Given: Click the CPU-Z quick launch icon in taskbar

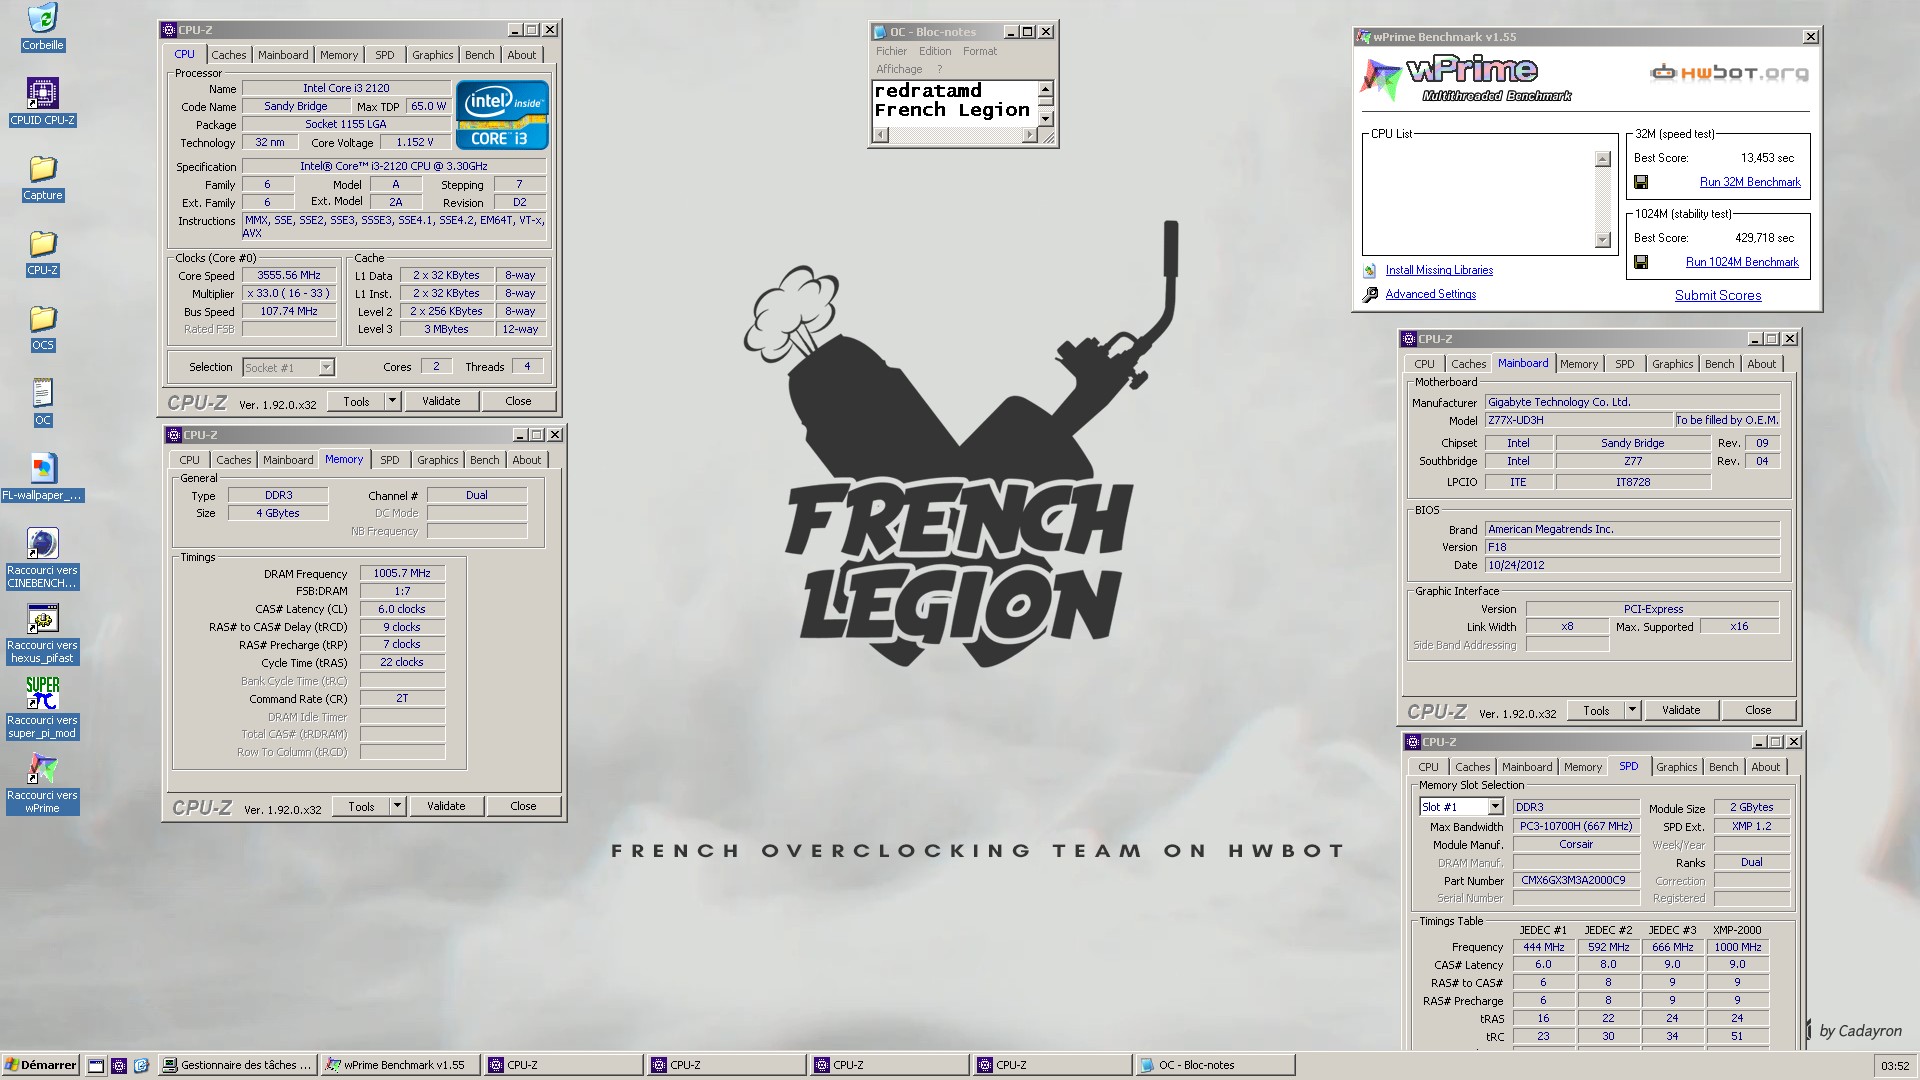Looking at the screenshot, I should point(119,1065).
